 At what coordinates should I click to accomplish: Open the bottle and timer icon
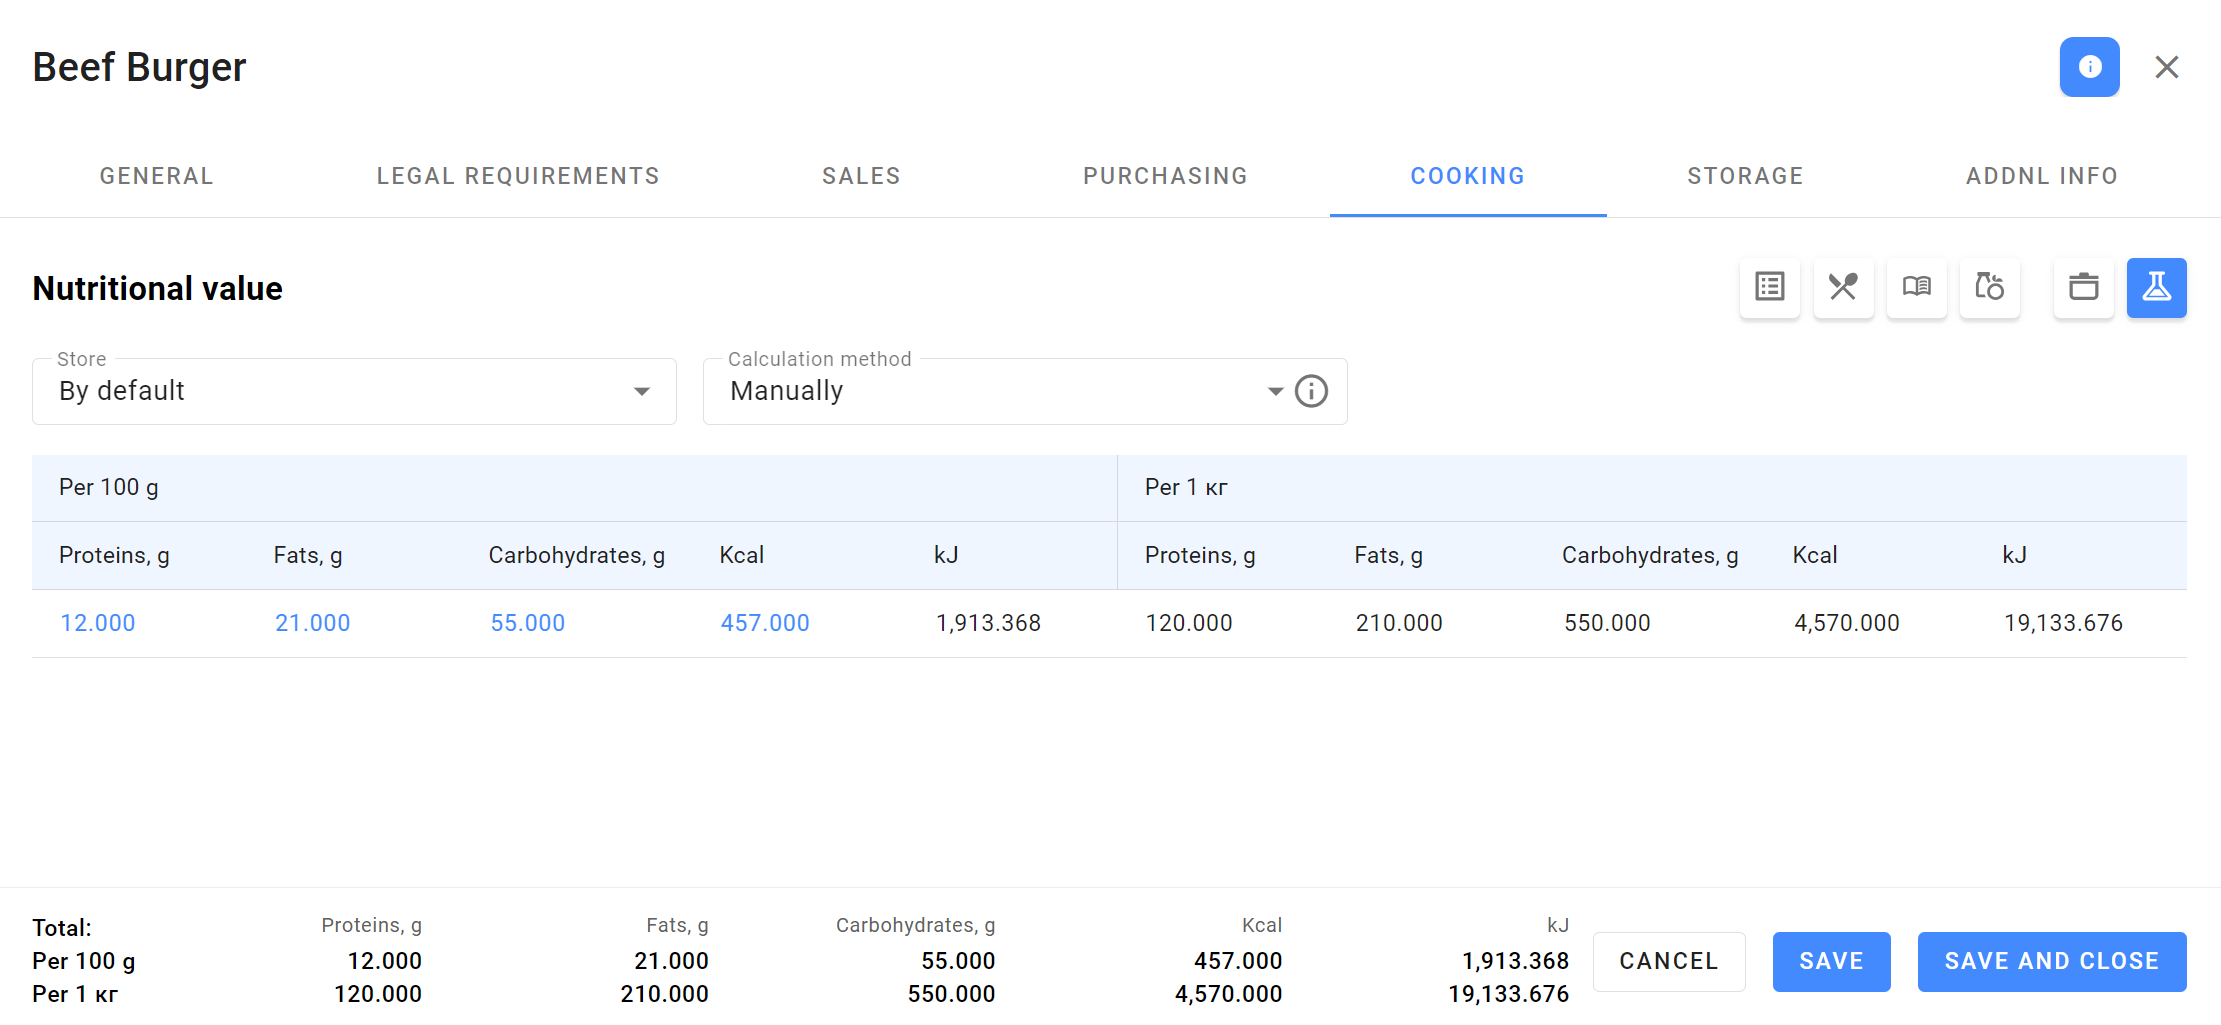[1990, 287]
